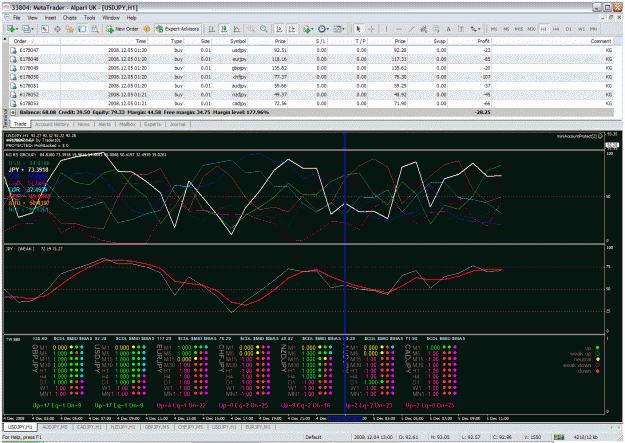Toggle the Navigator star-folder icon
The image size is (625, 443).
tap(70, 29)
